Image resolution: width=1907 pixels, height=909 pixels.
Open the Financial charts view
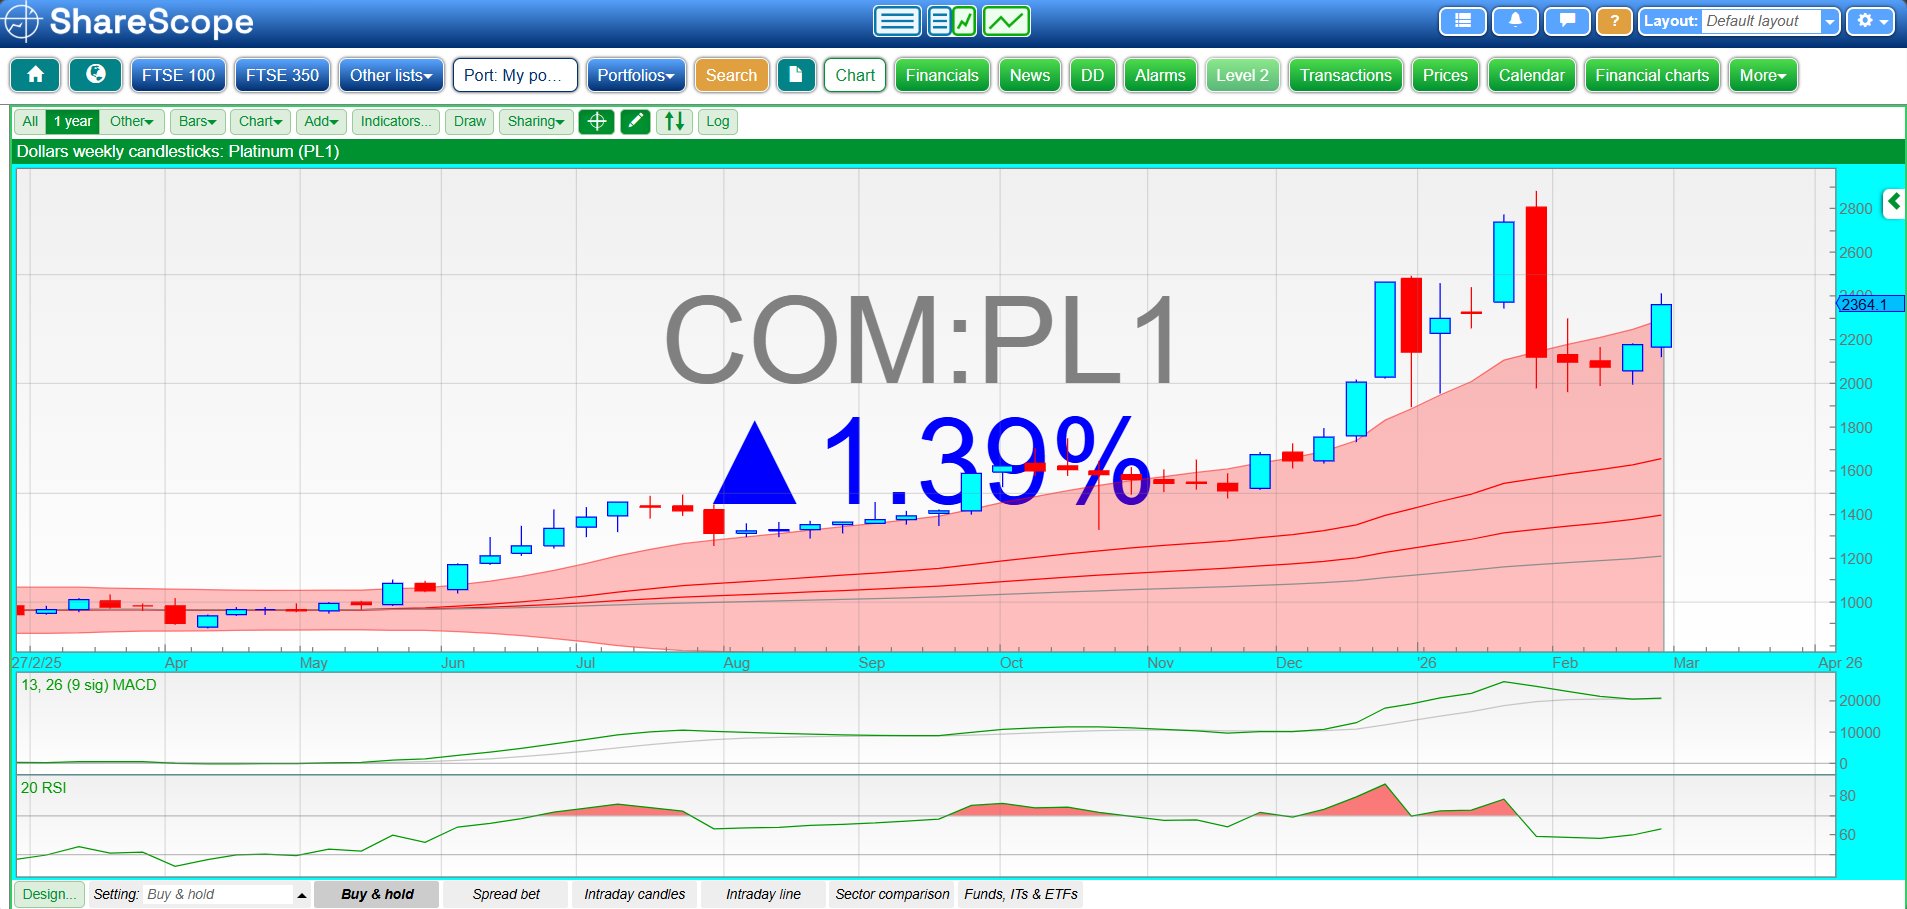1652,75
